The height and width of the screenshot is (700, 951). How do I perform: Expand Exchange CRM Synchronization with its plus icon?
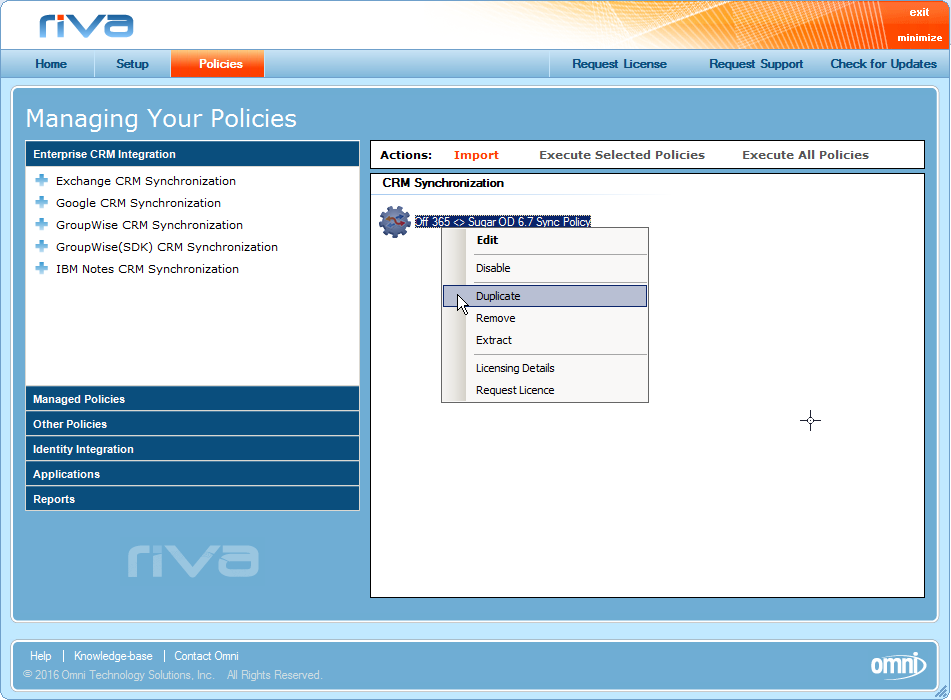tap(42, 180)
